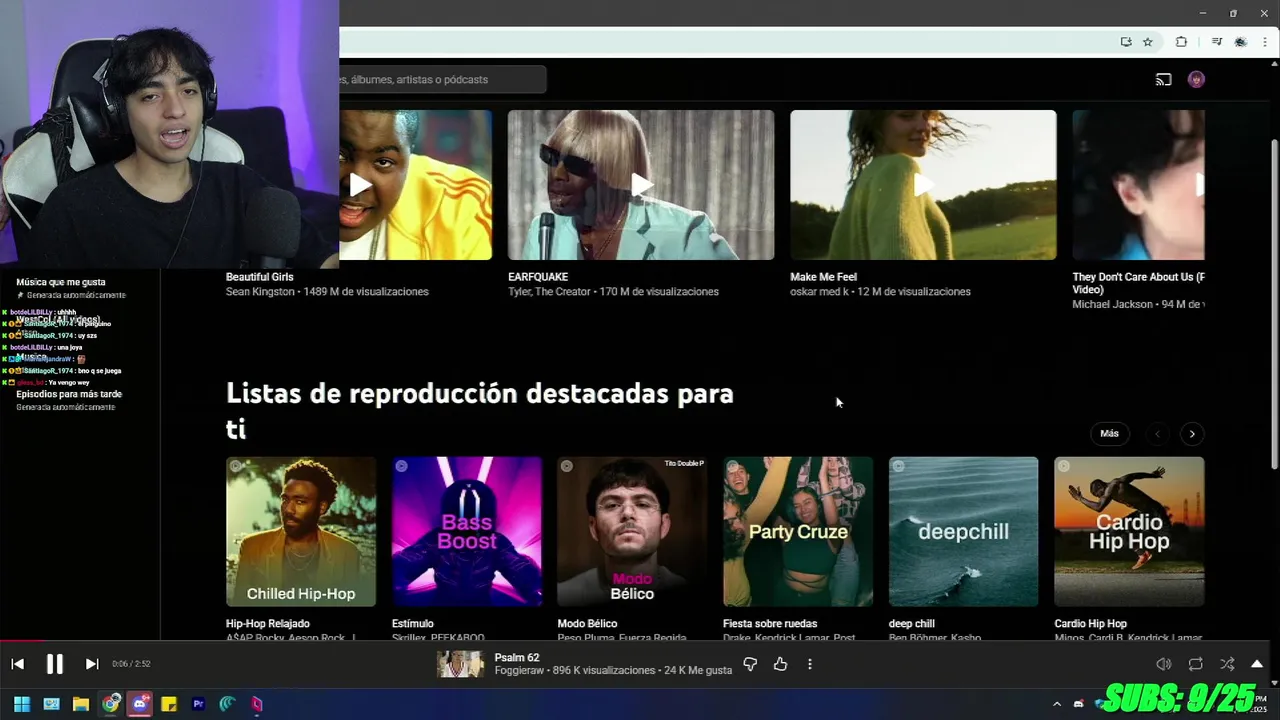Like the song Psalm 62
Viewport: 1280px width, 720px height.
pos(780,664)
